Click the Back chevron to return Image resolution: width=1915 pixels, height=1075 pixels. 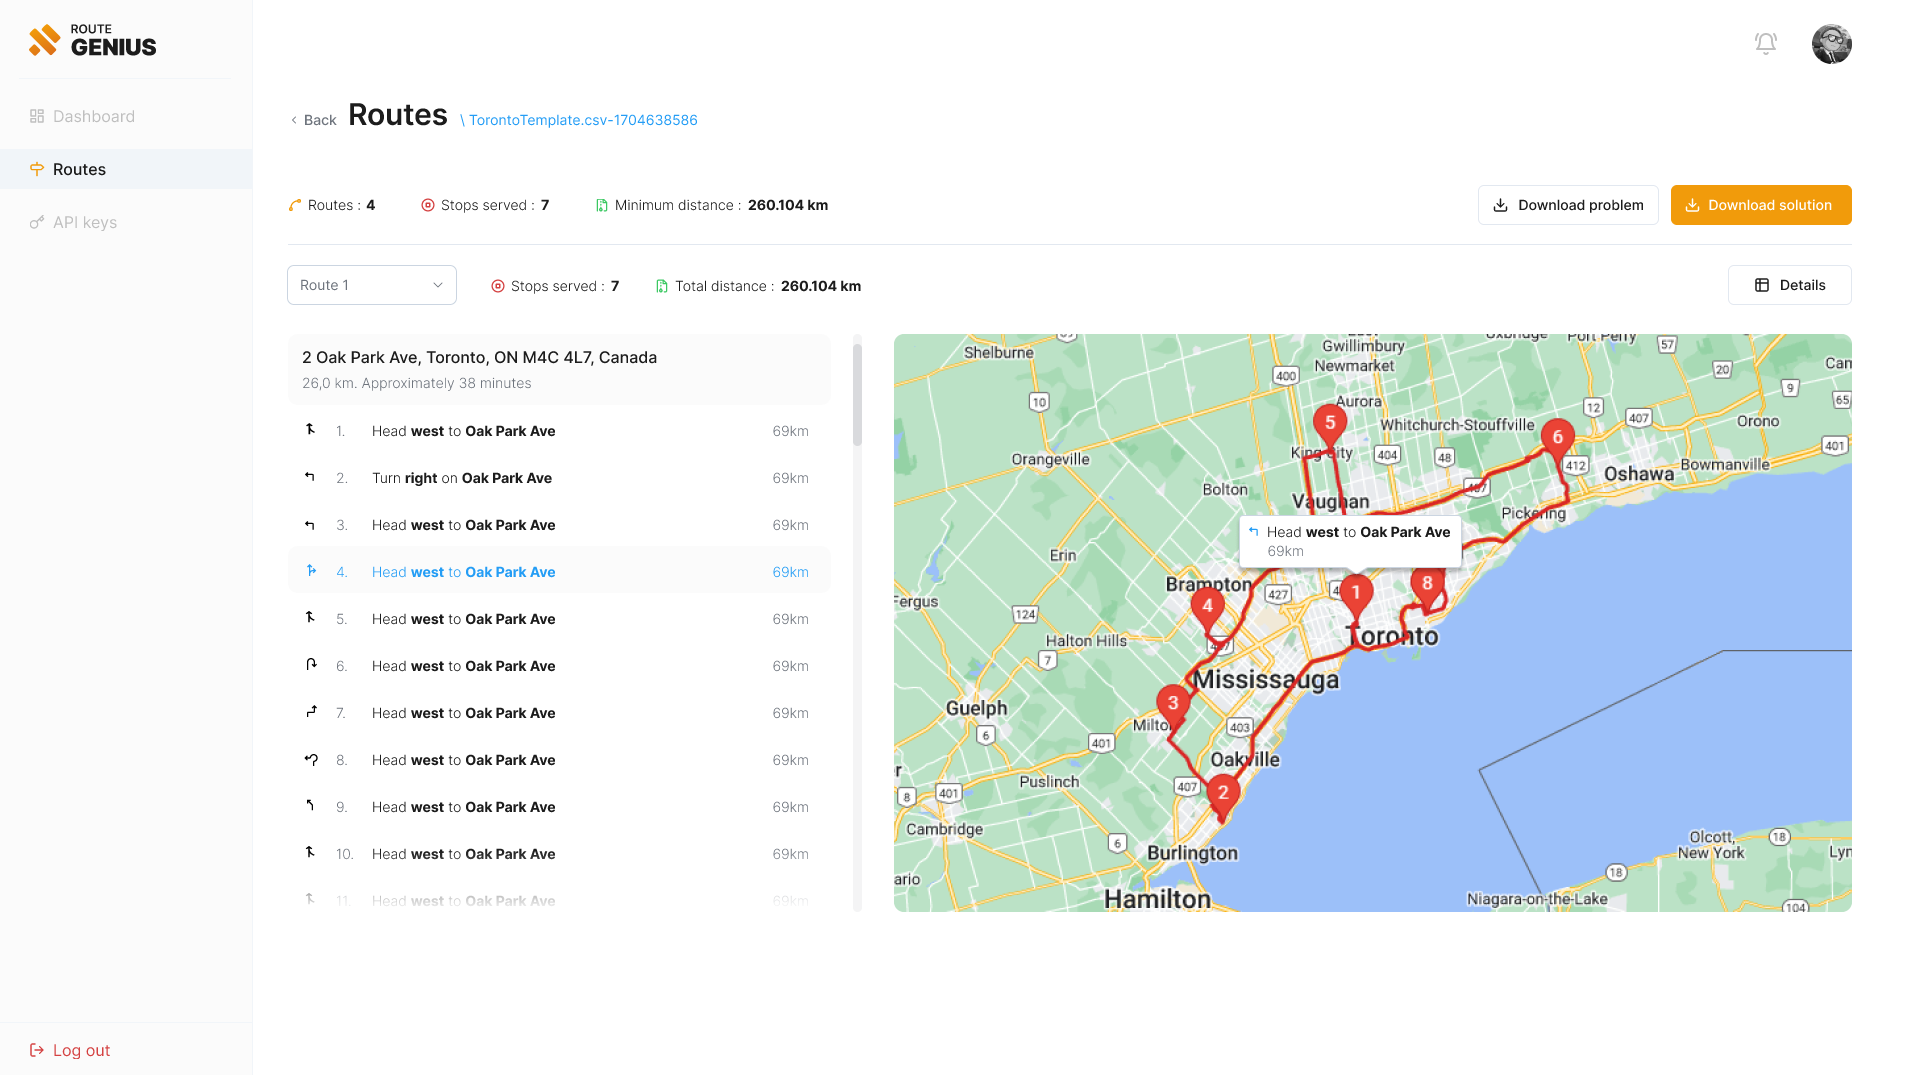click(293, 119)
